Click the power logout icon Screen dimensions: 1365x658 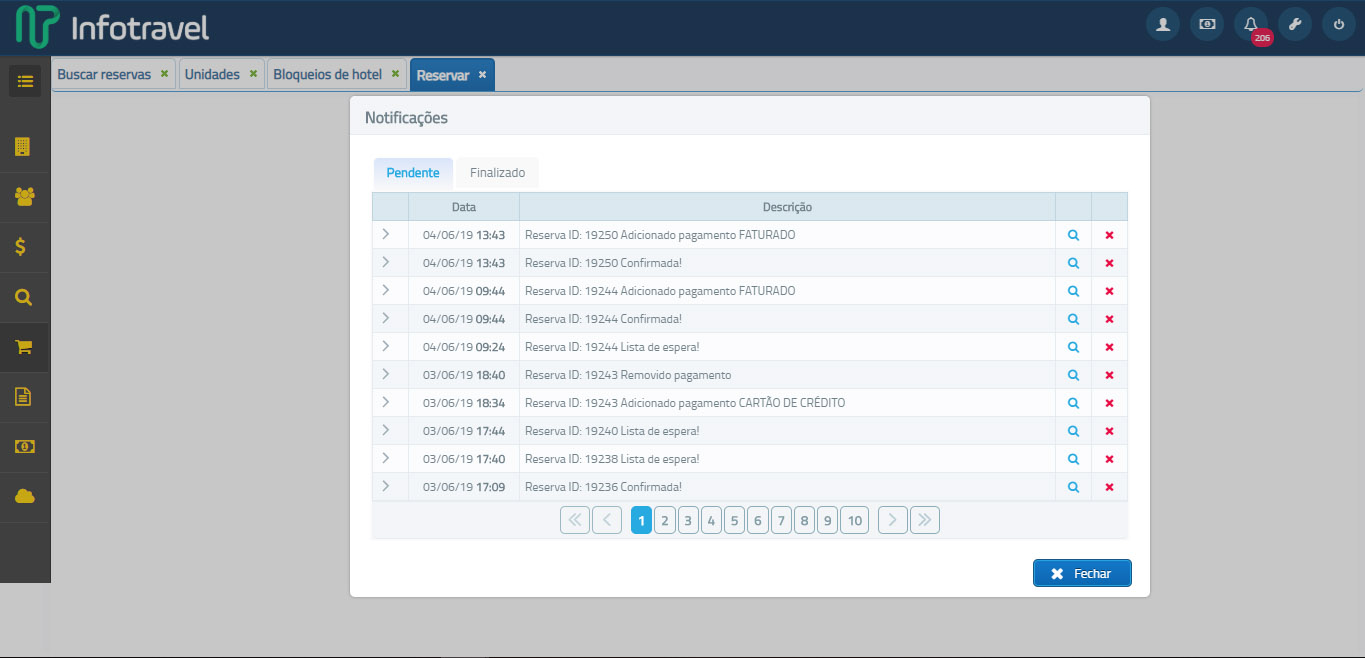(1338, 25)
